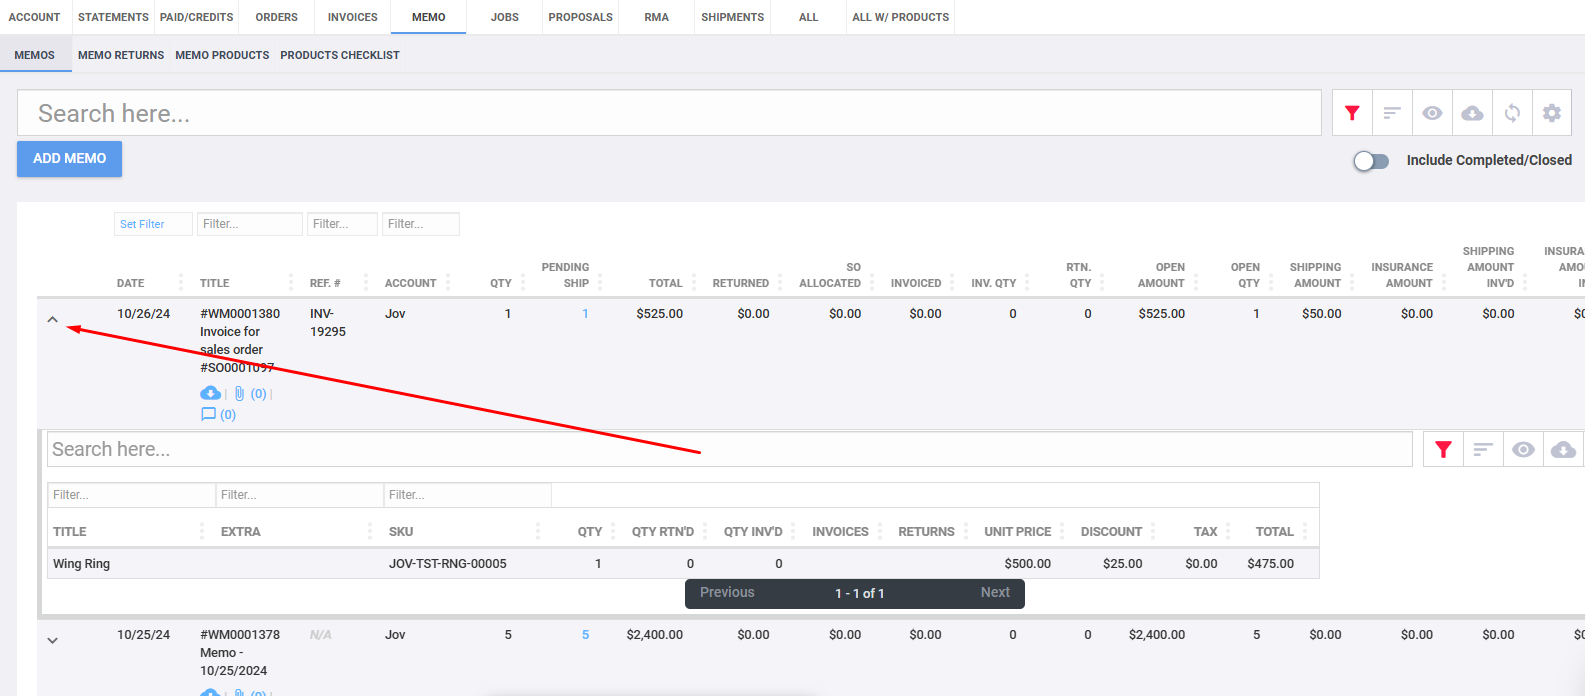This screenshot has width=1585, height=696.
Task: Sort by Shipping Amount column header
Action: point(1315,275)
